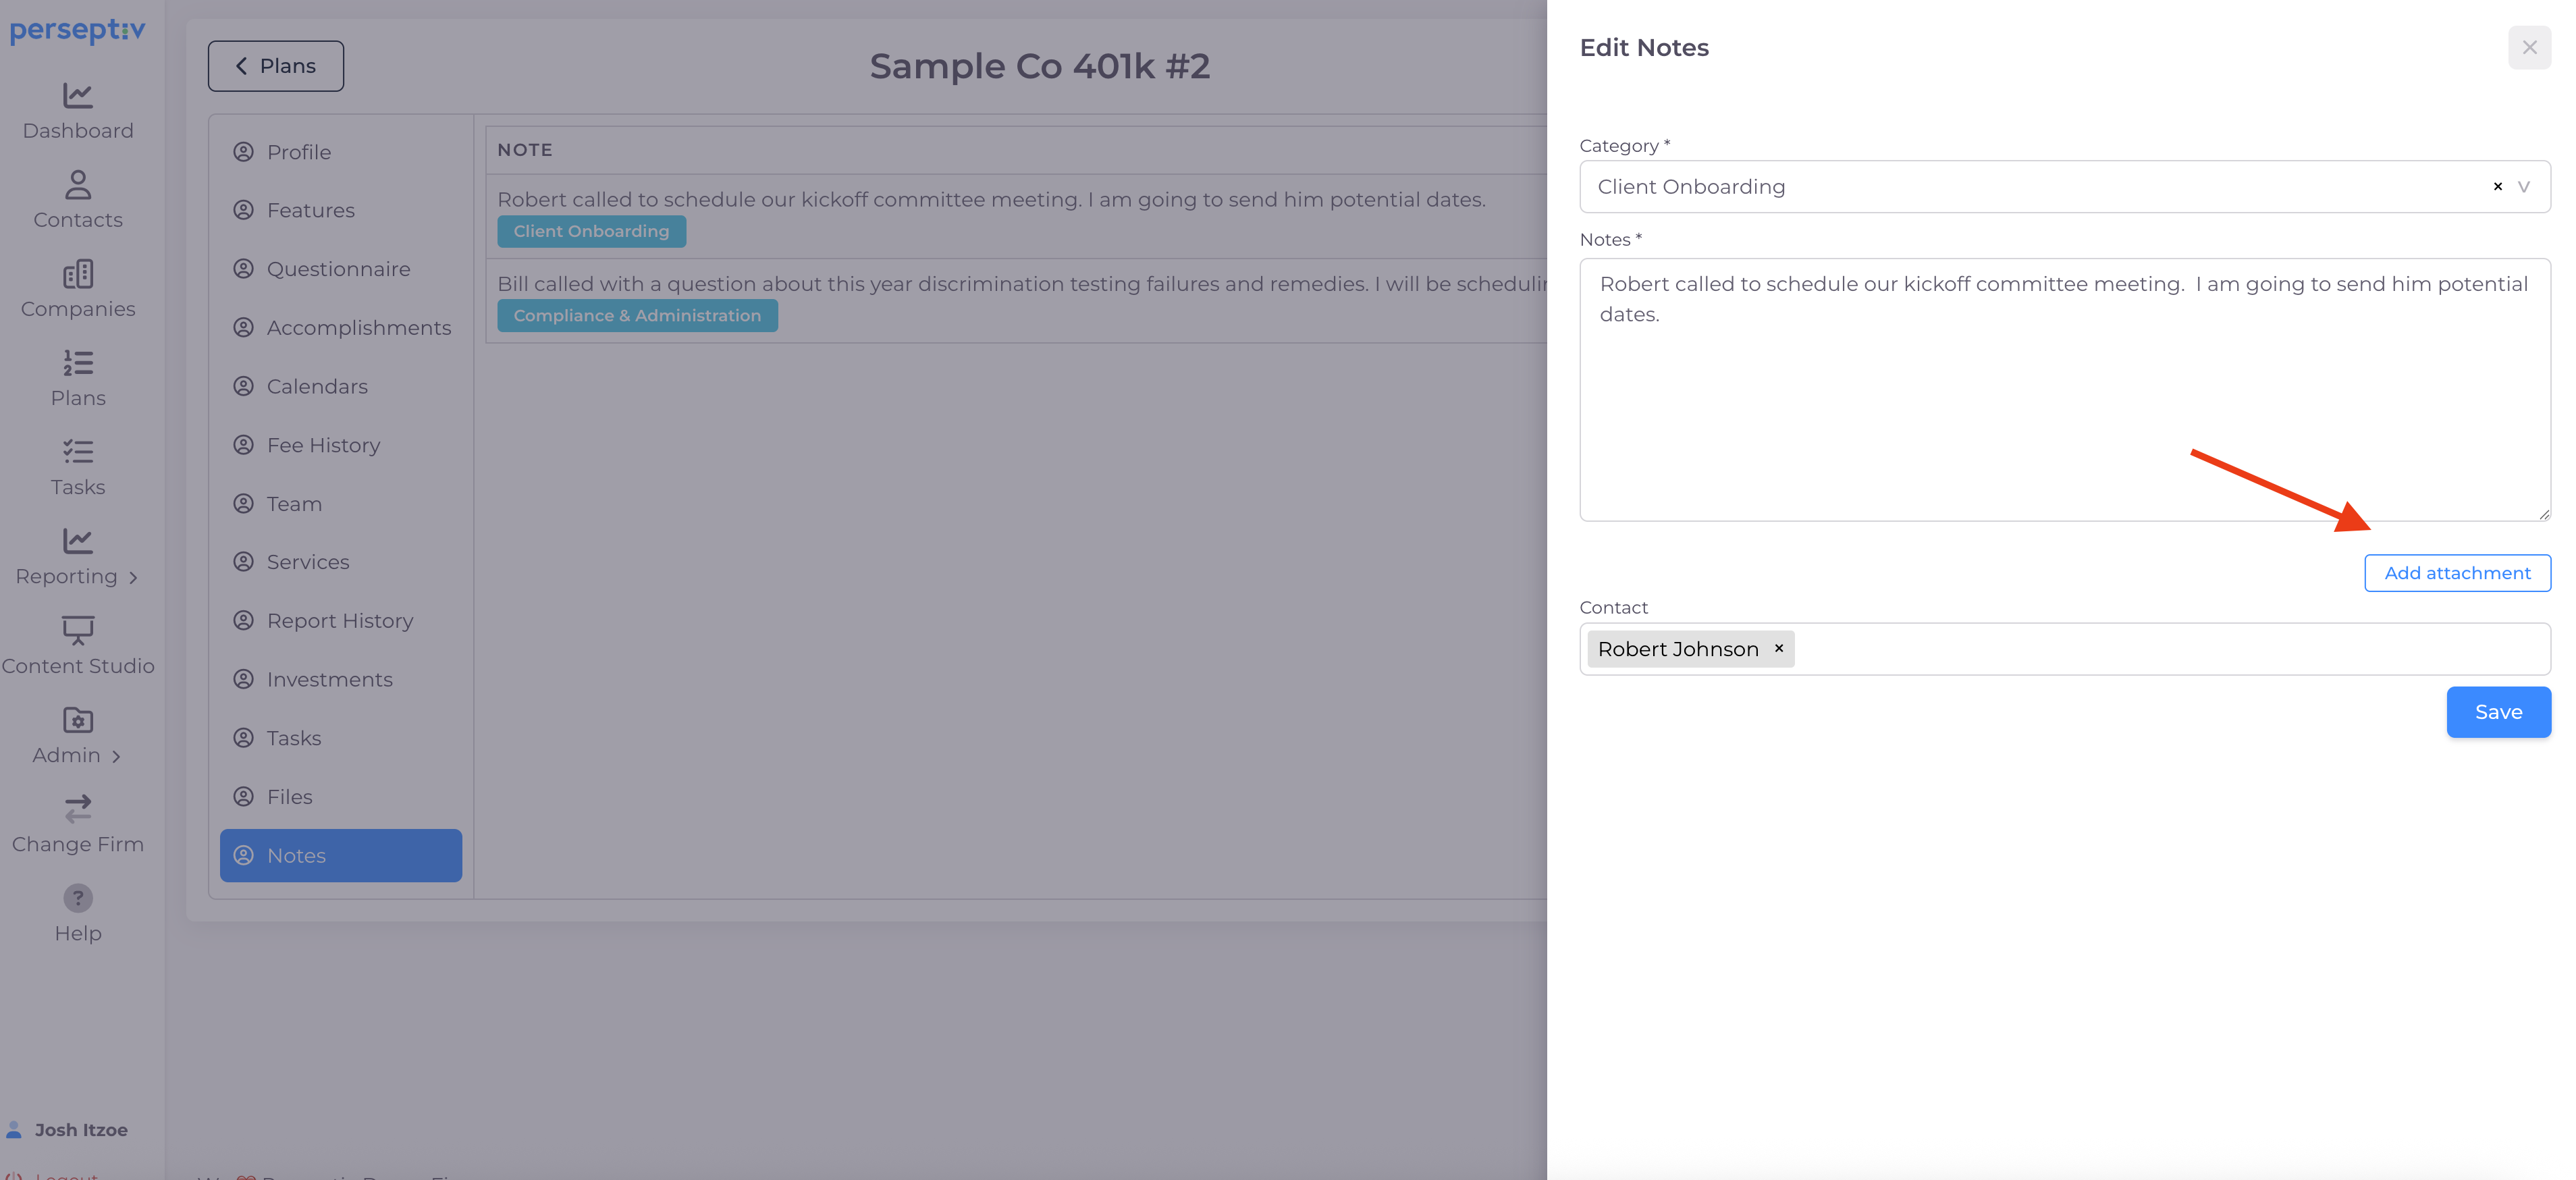
Task: Click the Contacts person icon
Action: pos(78,185)
